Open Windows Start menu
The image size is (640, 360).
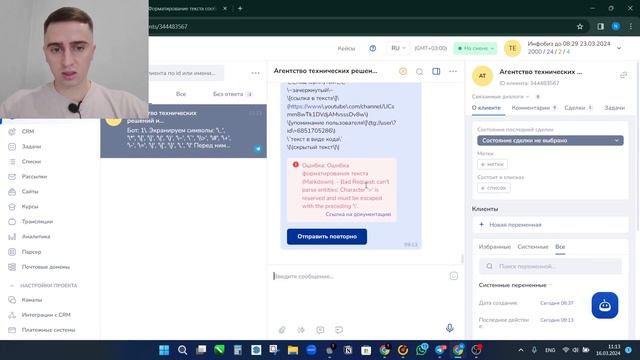[x=164, y=350]
